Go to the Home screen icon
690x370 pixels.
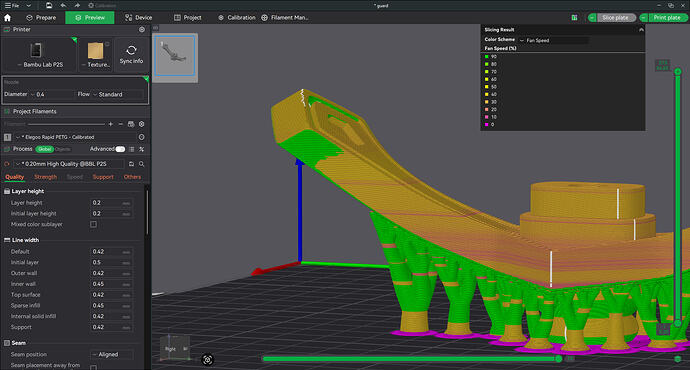pos(7,18)
